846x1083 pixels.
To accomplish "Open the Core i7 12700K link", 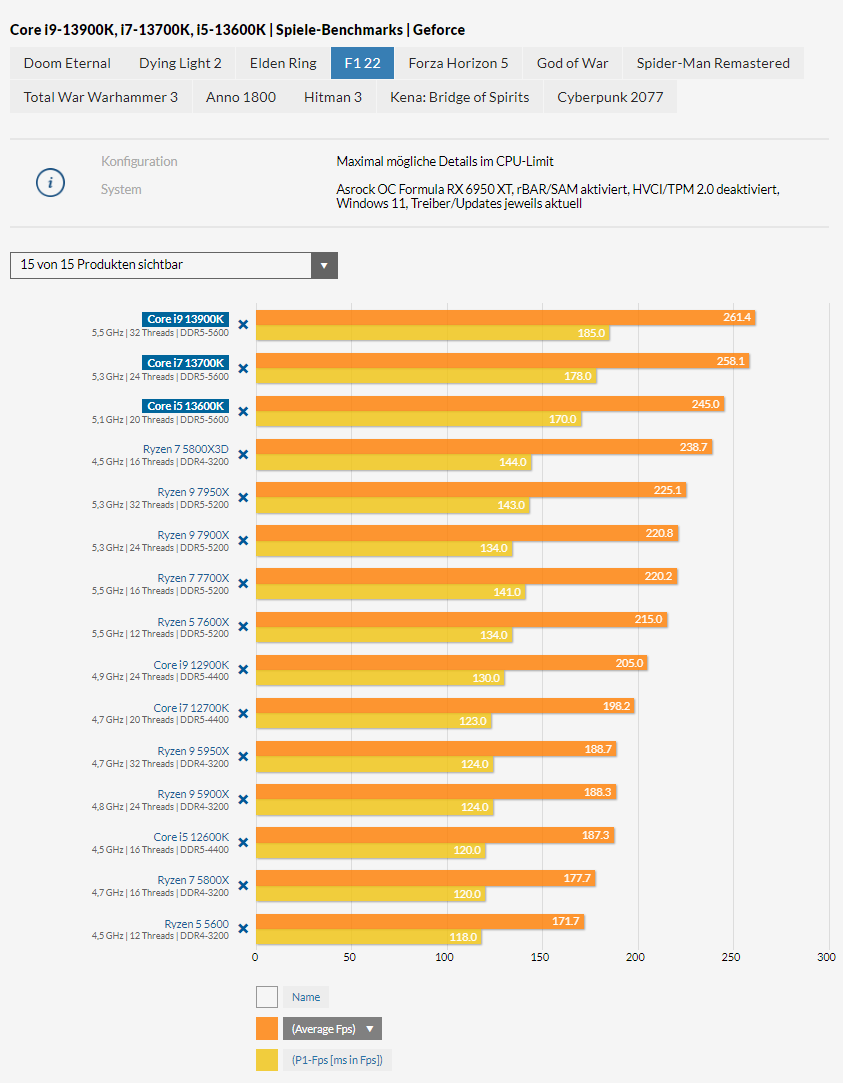I will (x=191, y=708).
